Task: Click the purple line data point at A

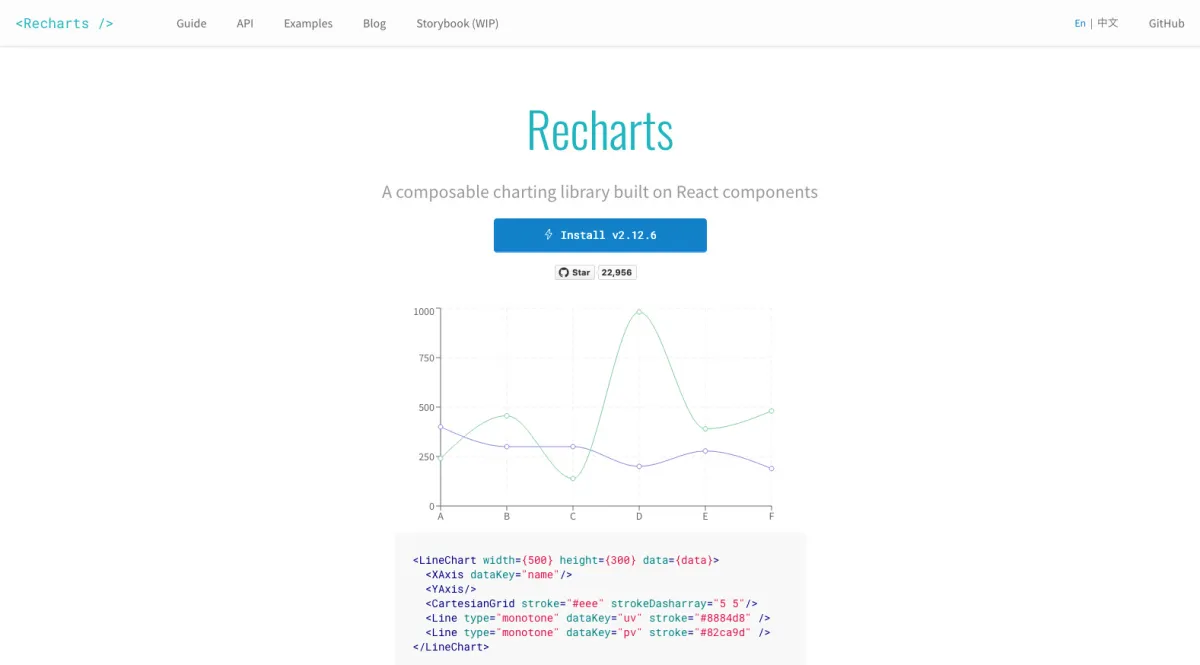Action: pos(441,427)
